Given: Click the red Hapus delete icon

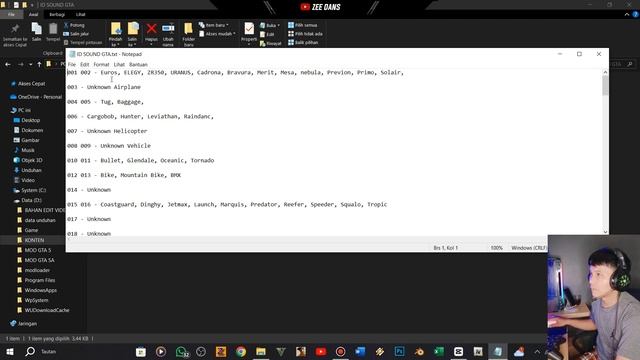Looking at the screenshot, I should point(151,29).
